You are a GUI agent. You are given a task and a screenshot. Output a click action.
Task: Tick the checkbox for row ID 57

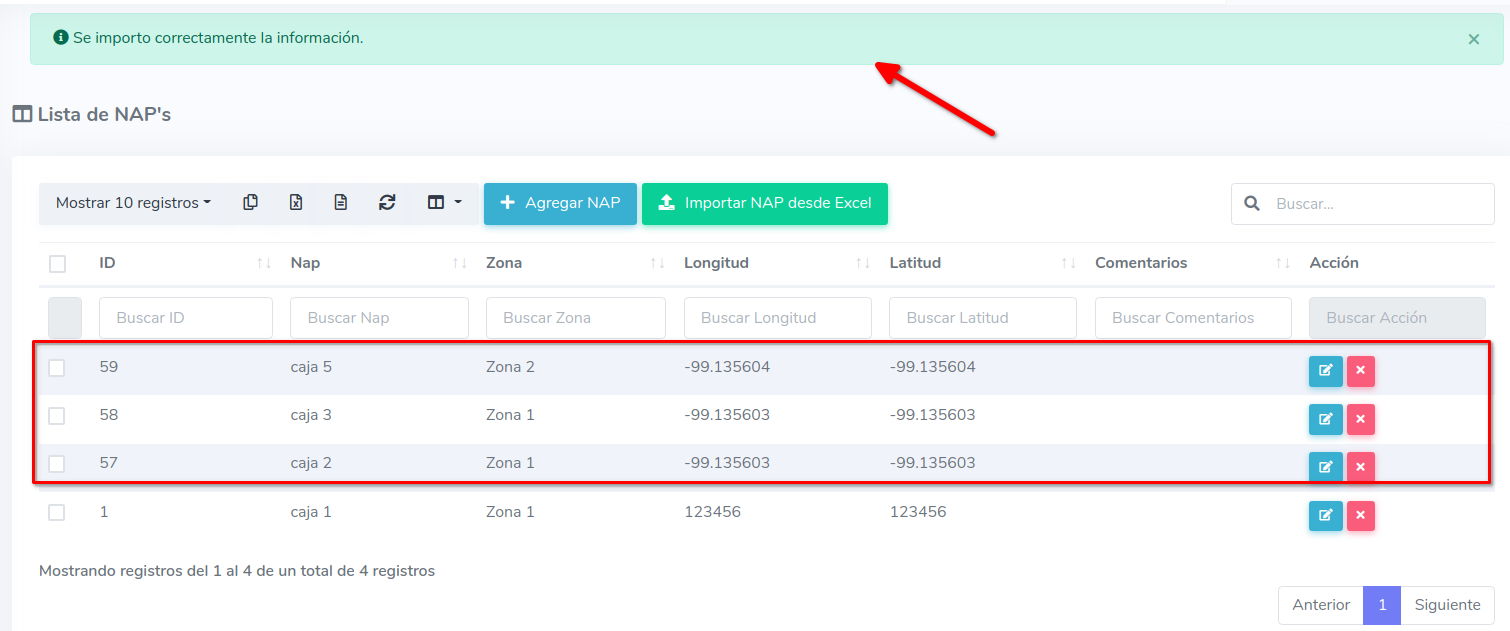tap(57, 464)
